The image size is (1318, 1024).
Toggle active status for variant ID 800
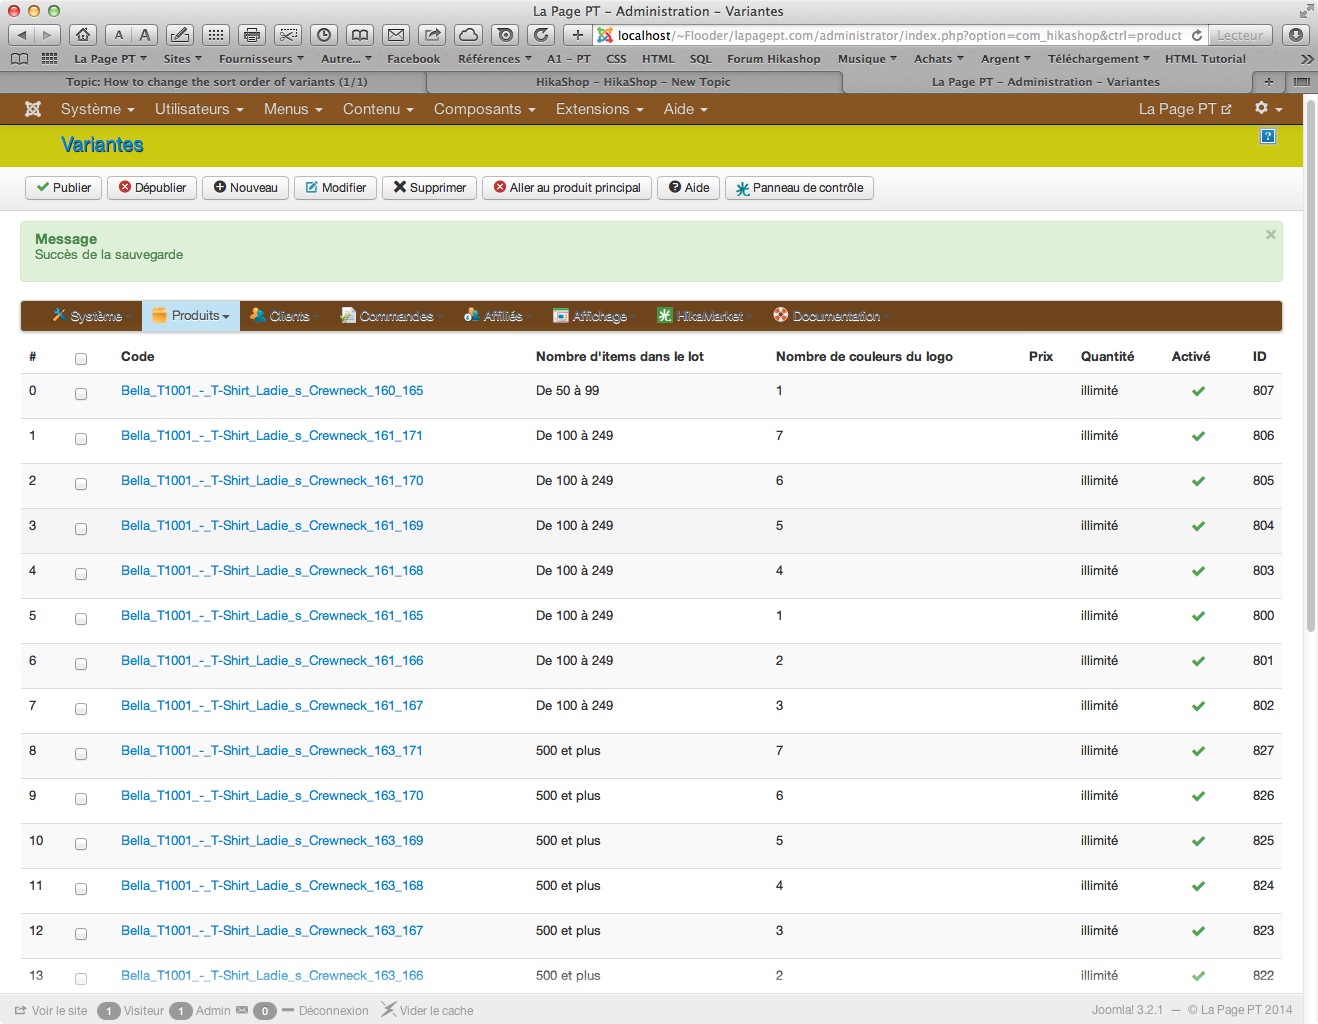click(1198, 616)
